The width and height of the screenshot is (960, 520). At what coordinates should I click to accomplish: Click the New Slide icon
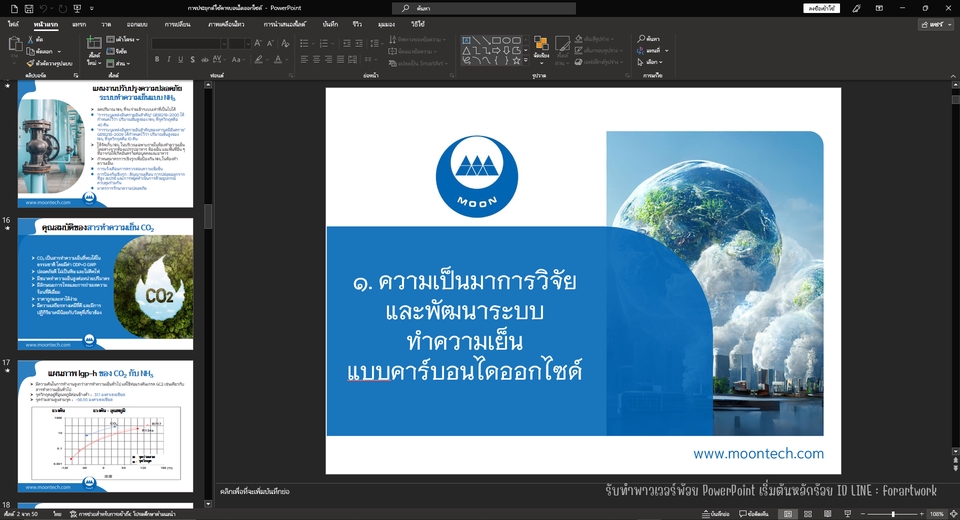(94, 43)
